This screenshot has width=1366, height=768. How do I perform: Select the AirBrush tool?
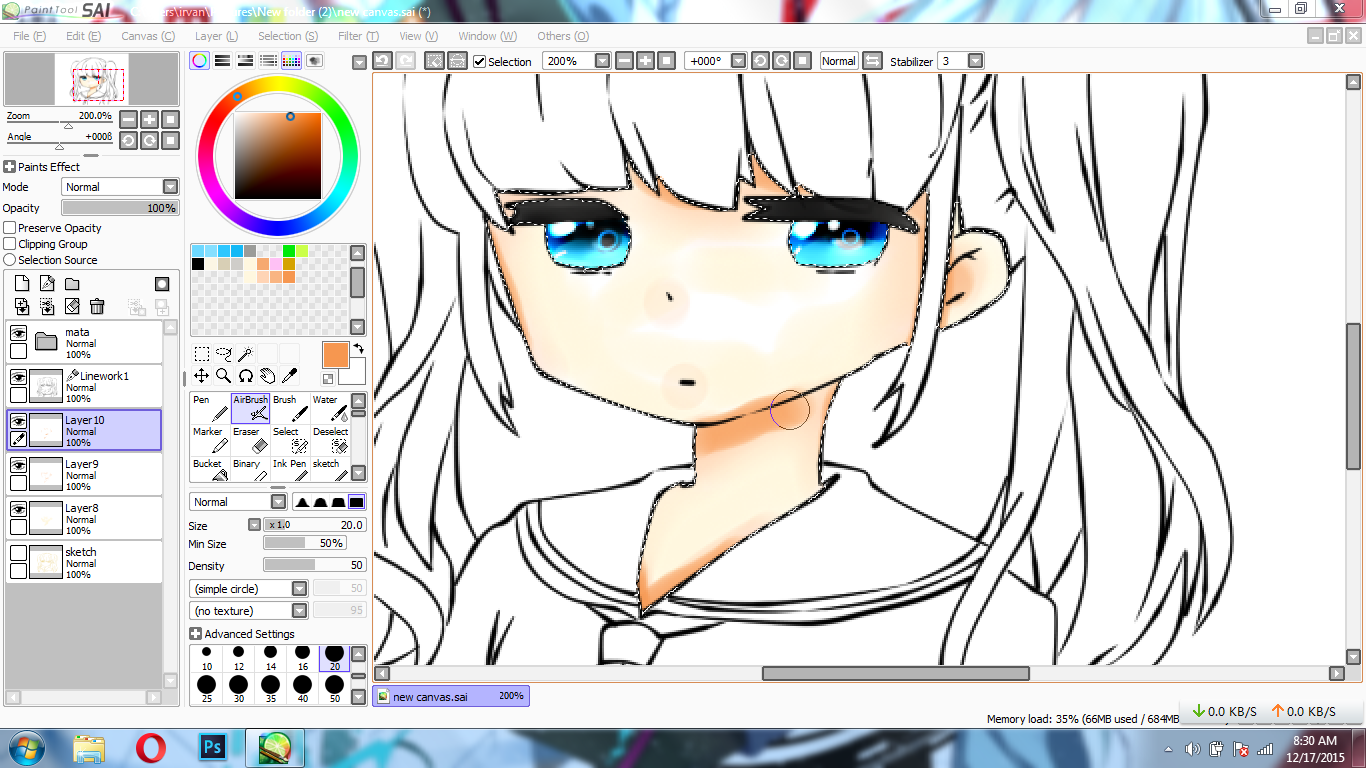coord(250,408)
